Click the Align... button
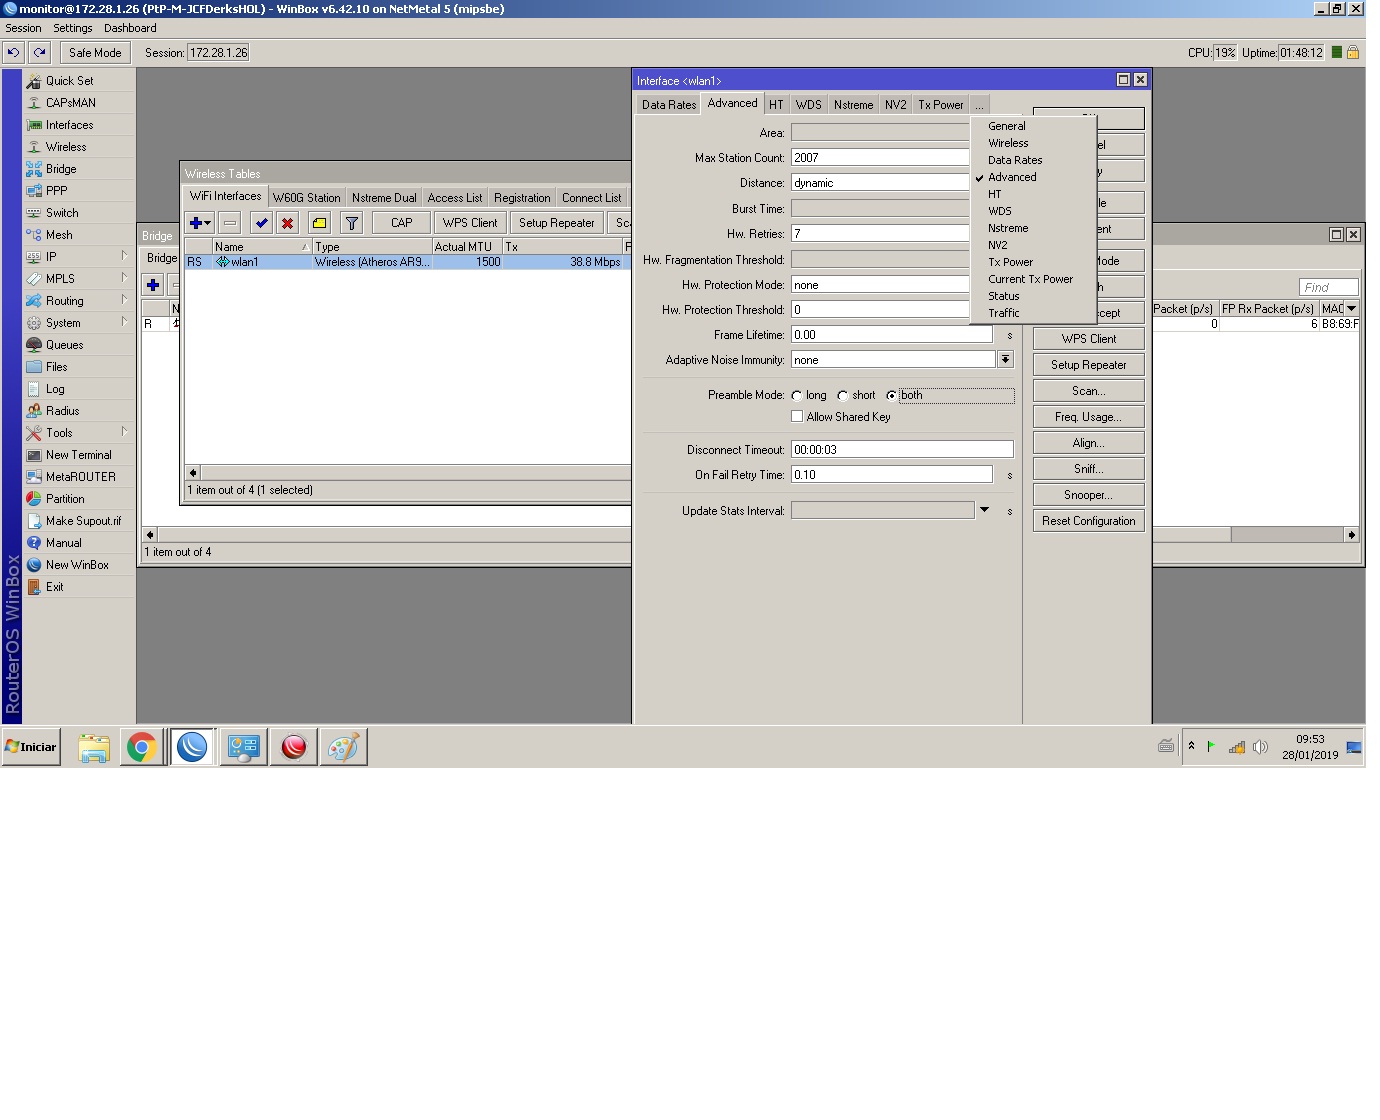 [x=1089, y=443]
